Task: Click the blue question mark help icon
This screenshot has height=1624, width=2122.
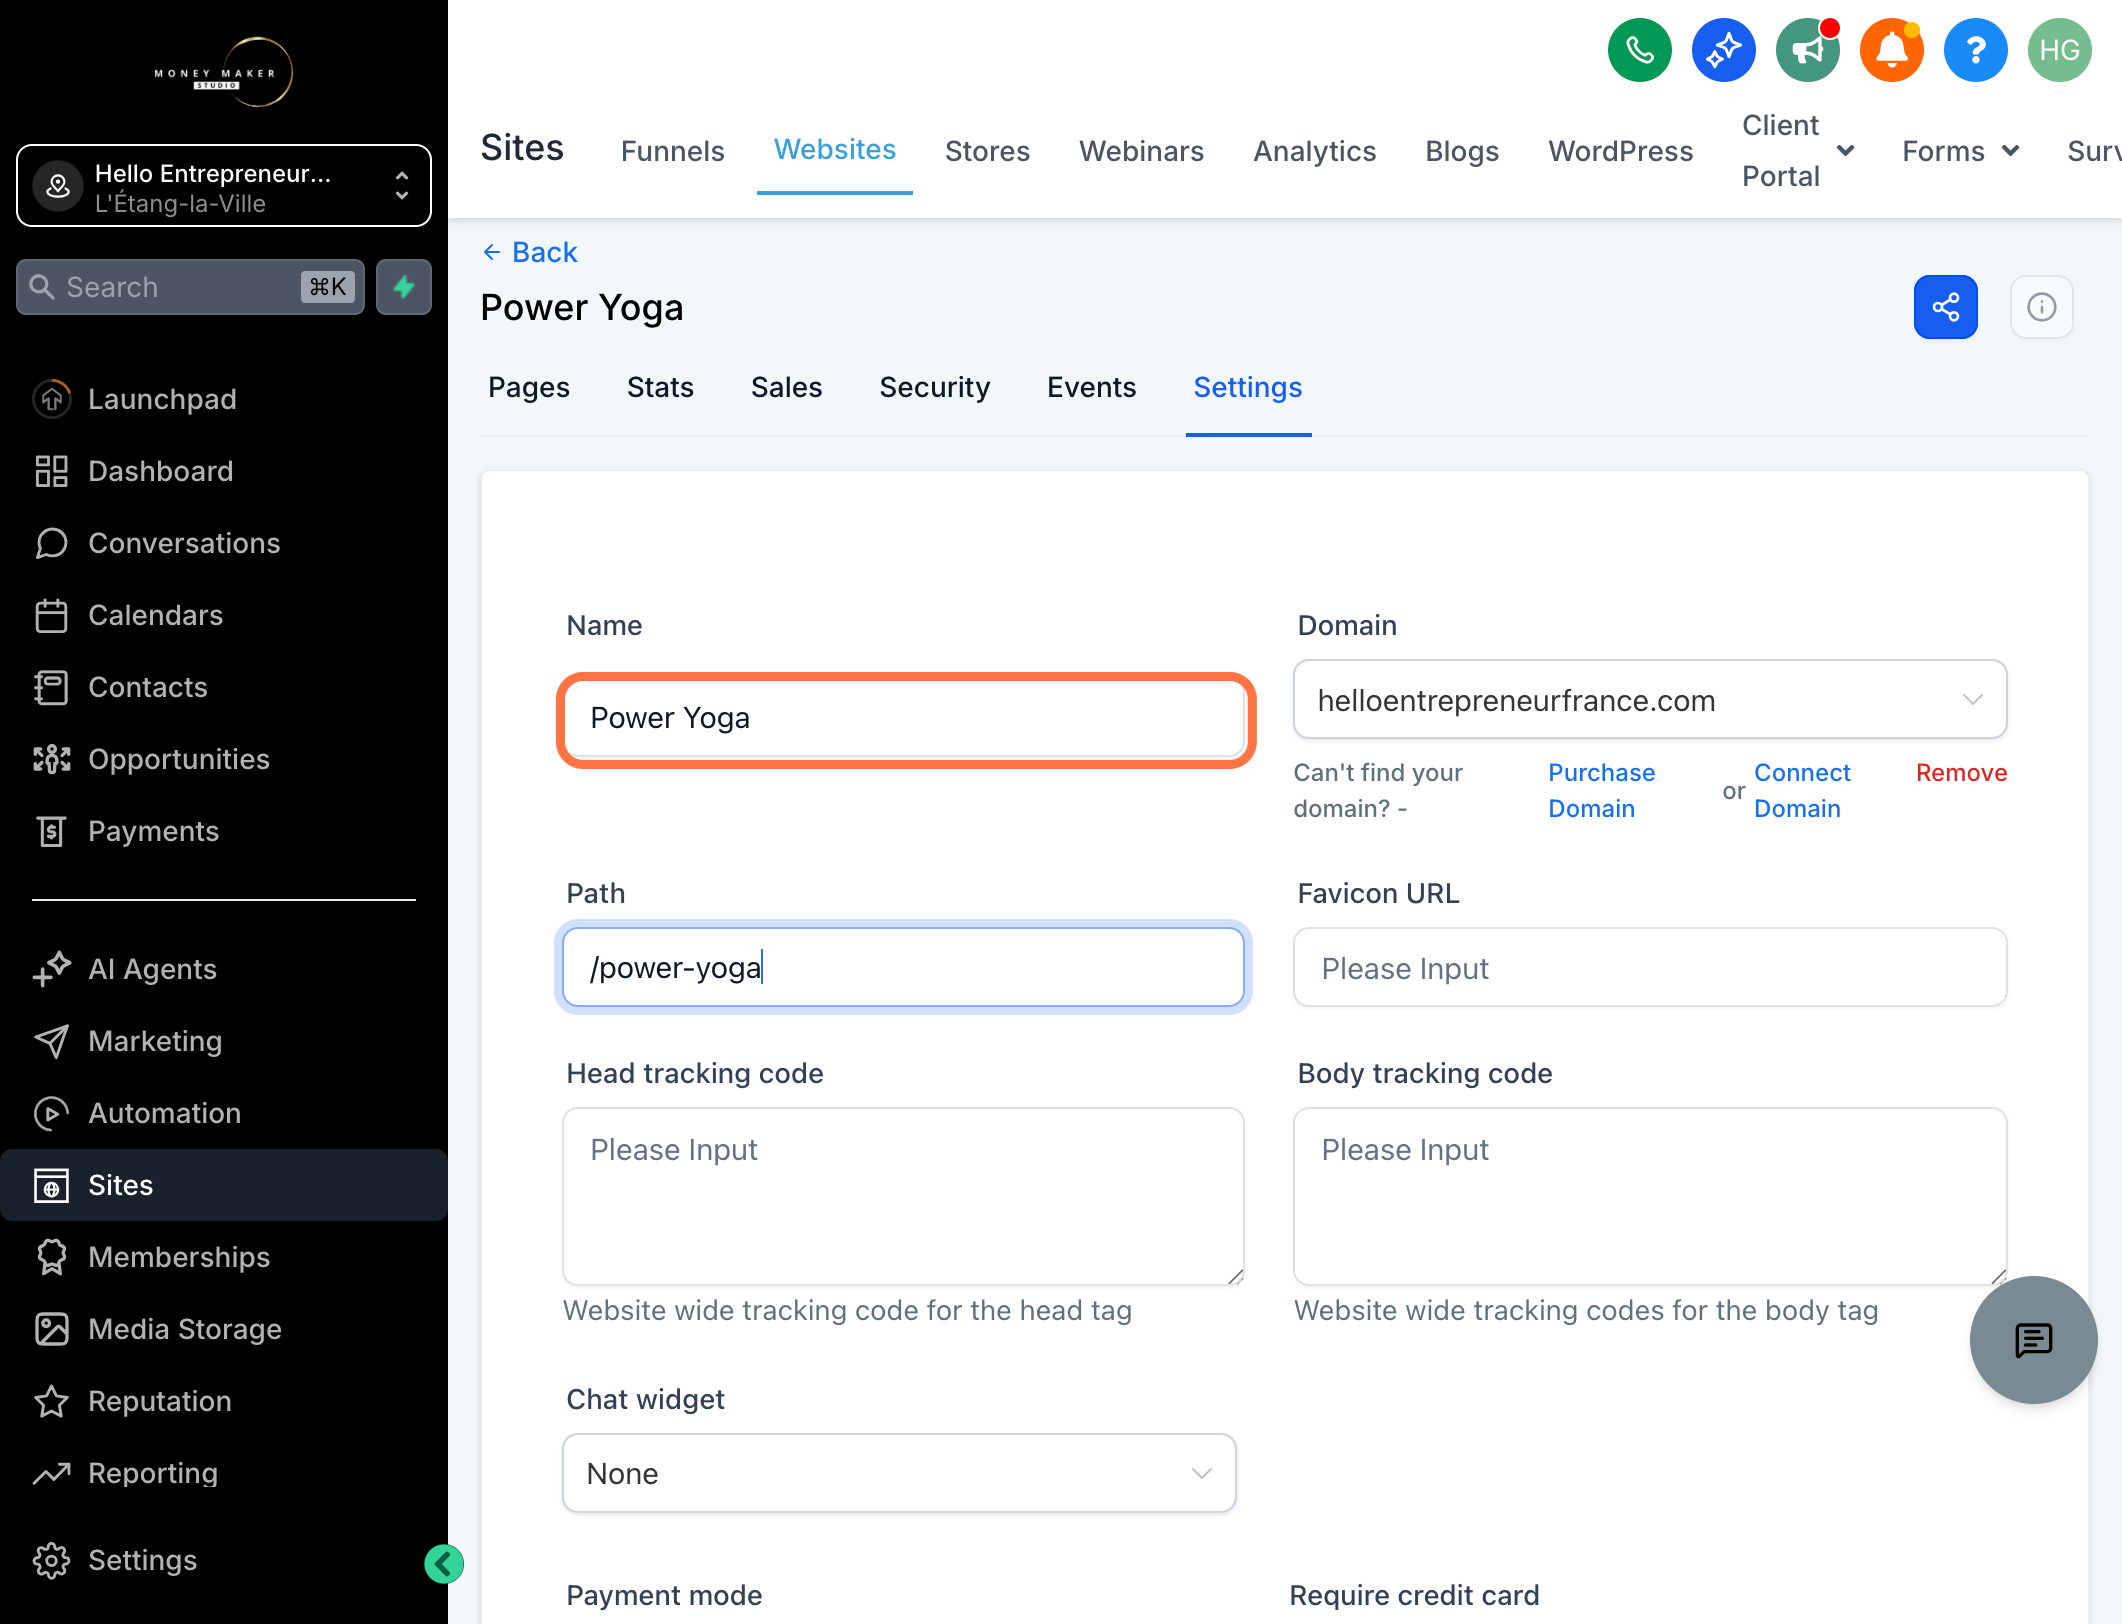Action: pyautogui.click(x=1975, y=50)
